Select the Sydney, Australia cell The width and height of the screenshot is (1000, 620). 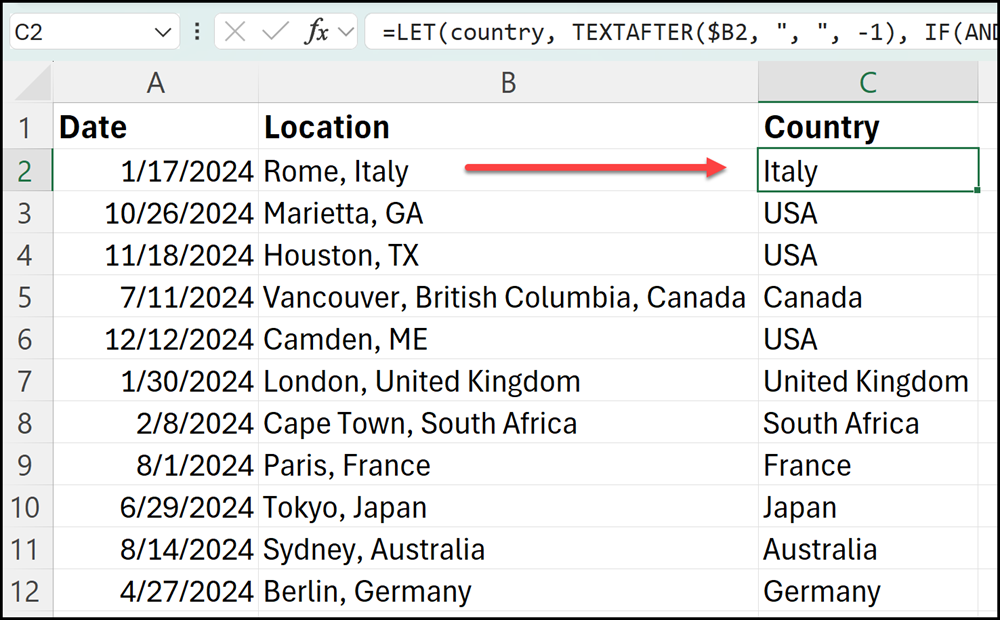tap(508, 550)
